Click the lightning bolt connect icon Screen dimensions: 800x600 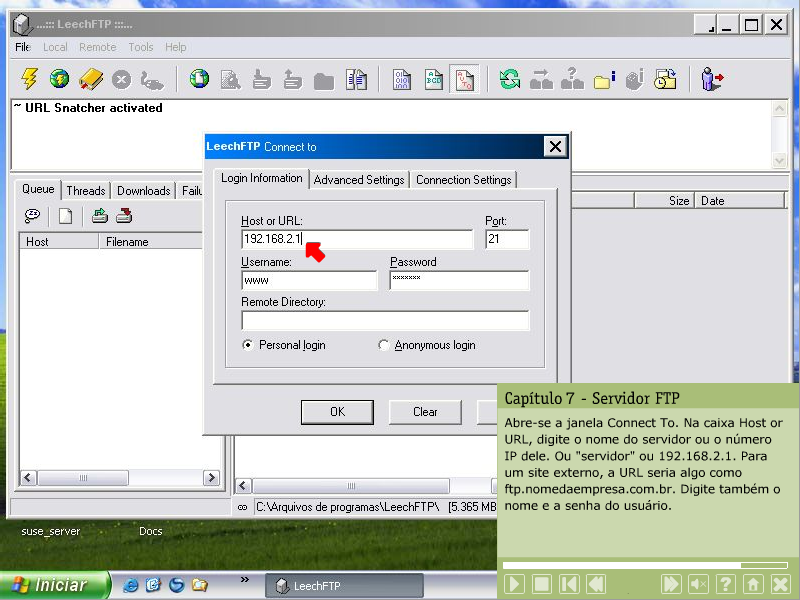tap(29, 79)
